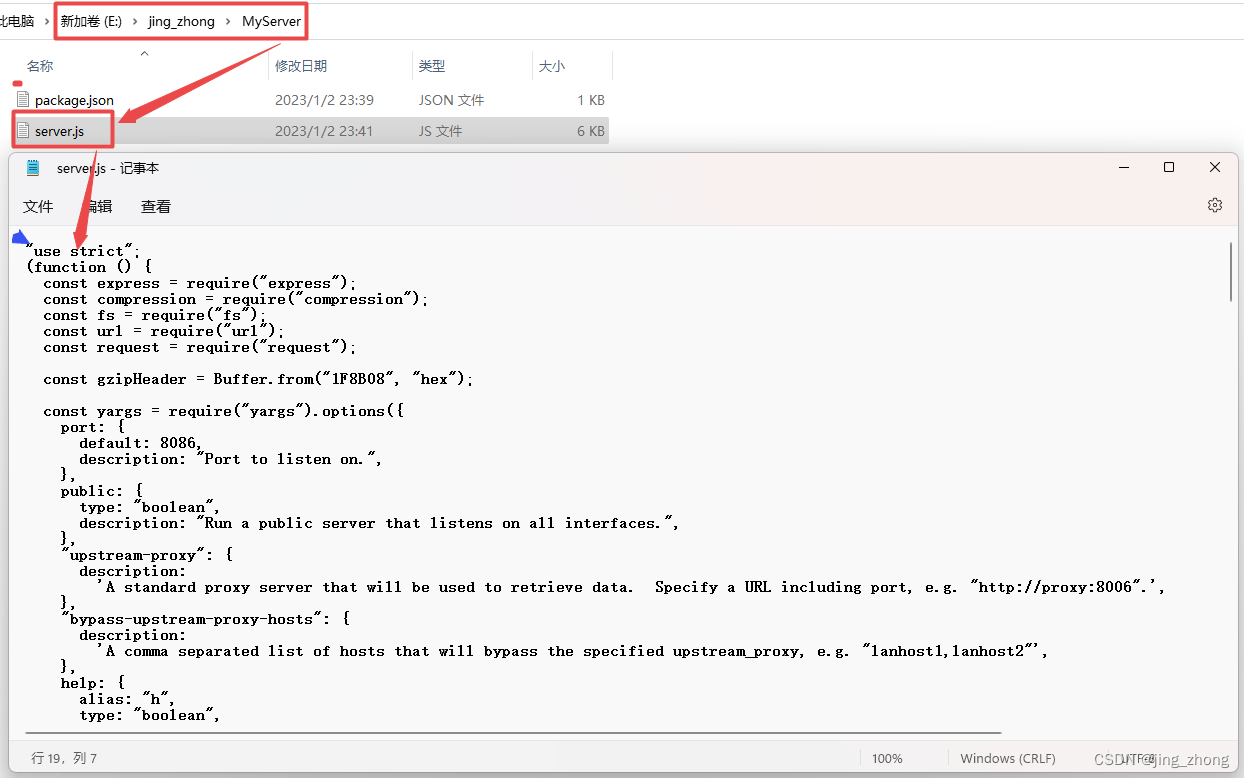Click the JSON 文件 type cell
Image resolution: width=1244 pixels, height=778 pixels.
pyautogui.click(x=451, y=100)
